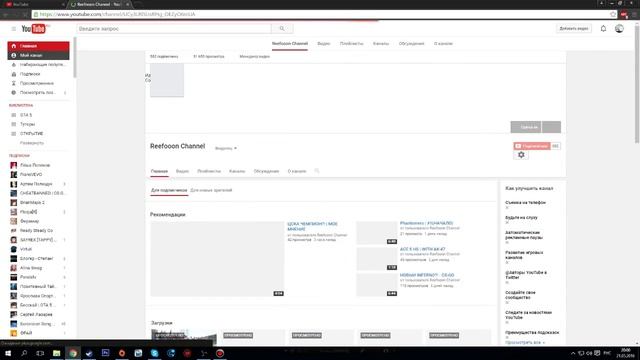Open the large featured video thumbnail
The height and width of the screenshot is (360, 640).
click(x=217, y=259)
